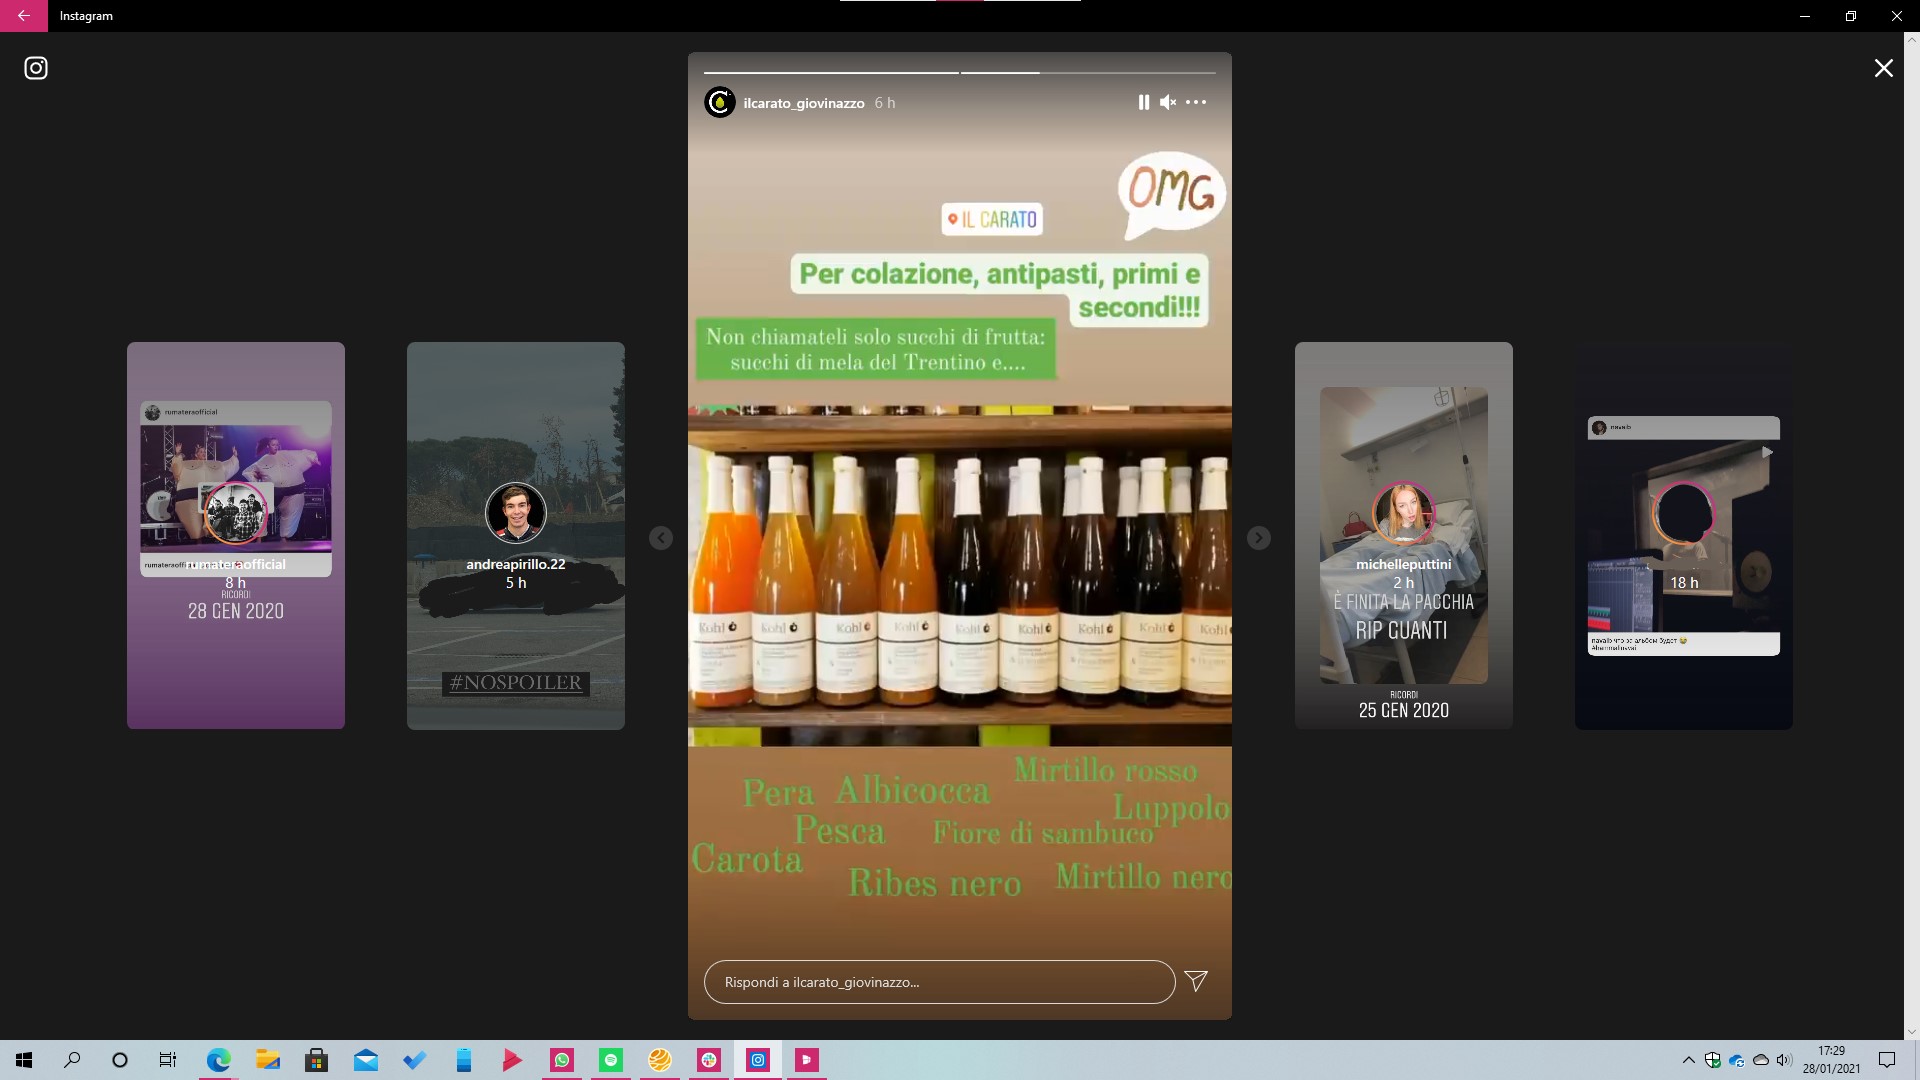Image resolution: width=1920 pixels, height=1080 pixels.
Task: Tap the IL CARATO location sticker
Action: 992,219
